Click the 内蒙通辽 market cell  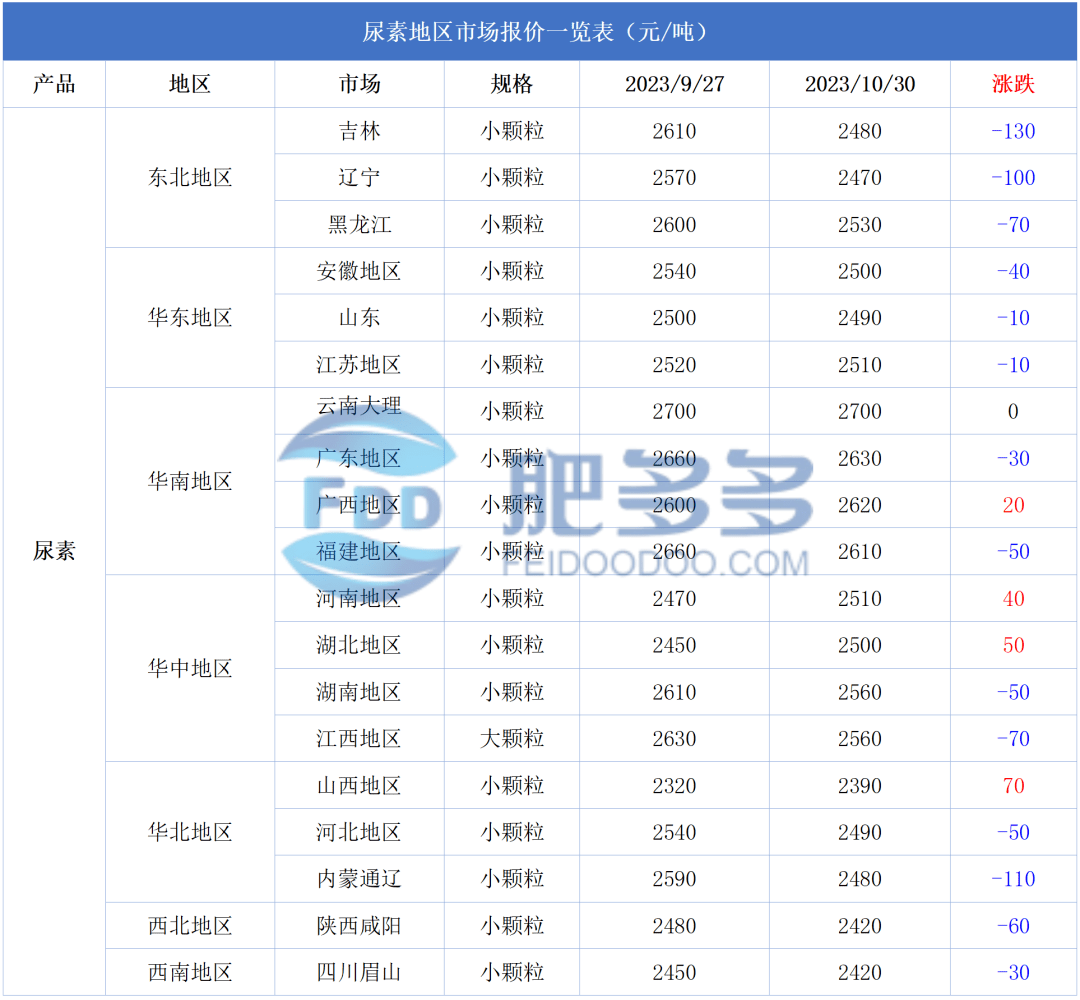click(359, 879)
